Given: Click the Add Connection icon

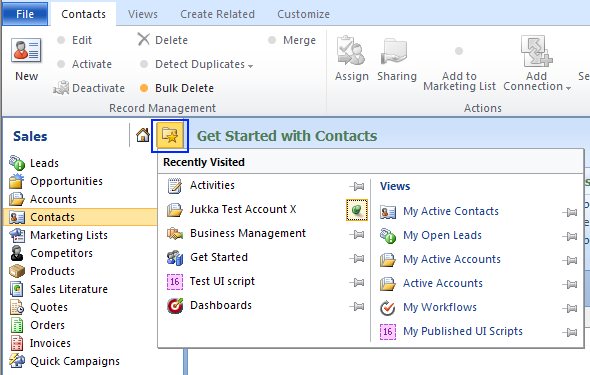Looking at the screenshot, I should [x=536, y=51].
